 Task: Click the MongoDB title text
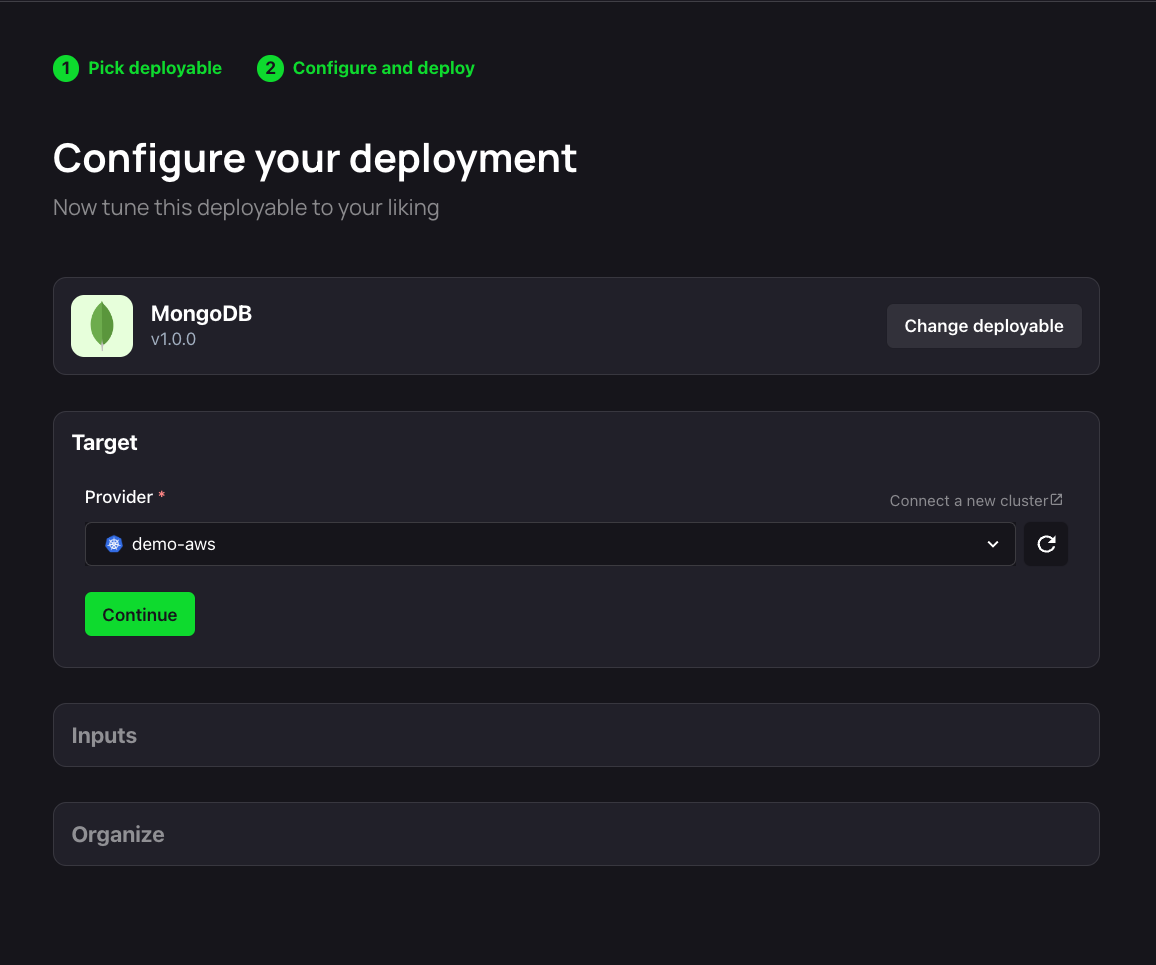pos(201,313)
